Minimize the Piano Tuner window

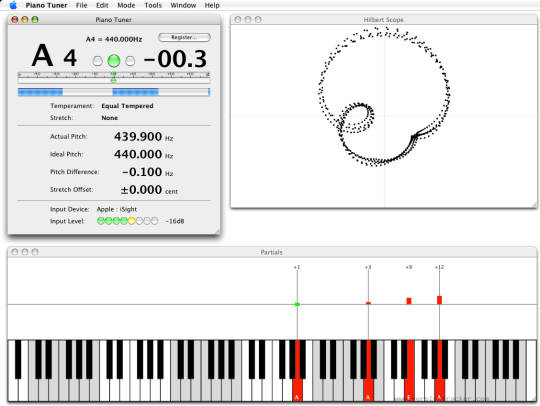point(25,20)
